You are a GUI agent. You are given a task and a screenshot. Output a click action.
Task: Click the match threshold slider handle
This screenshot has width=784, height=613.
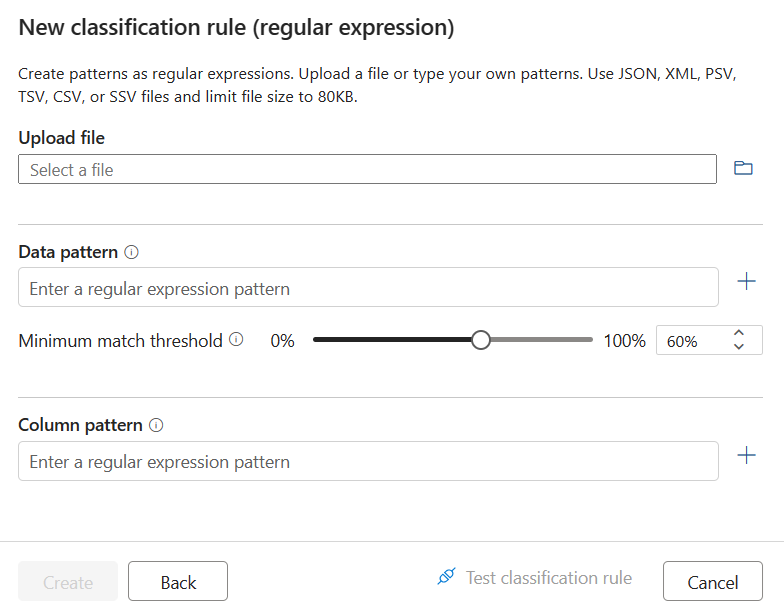click(x=481, y=340)
